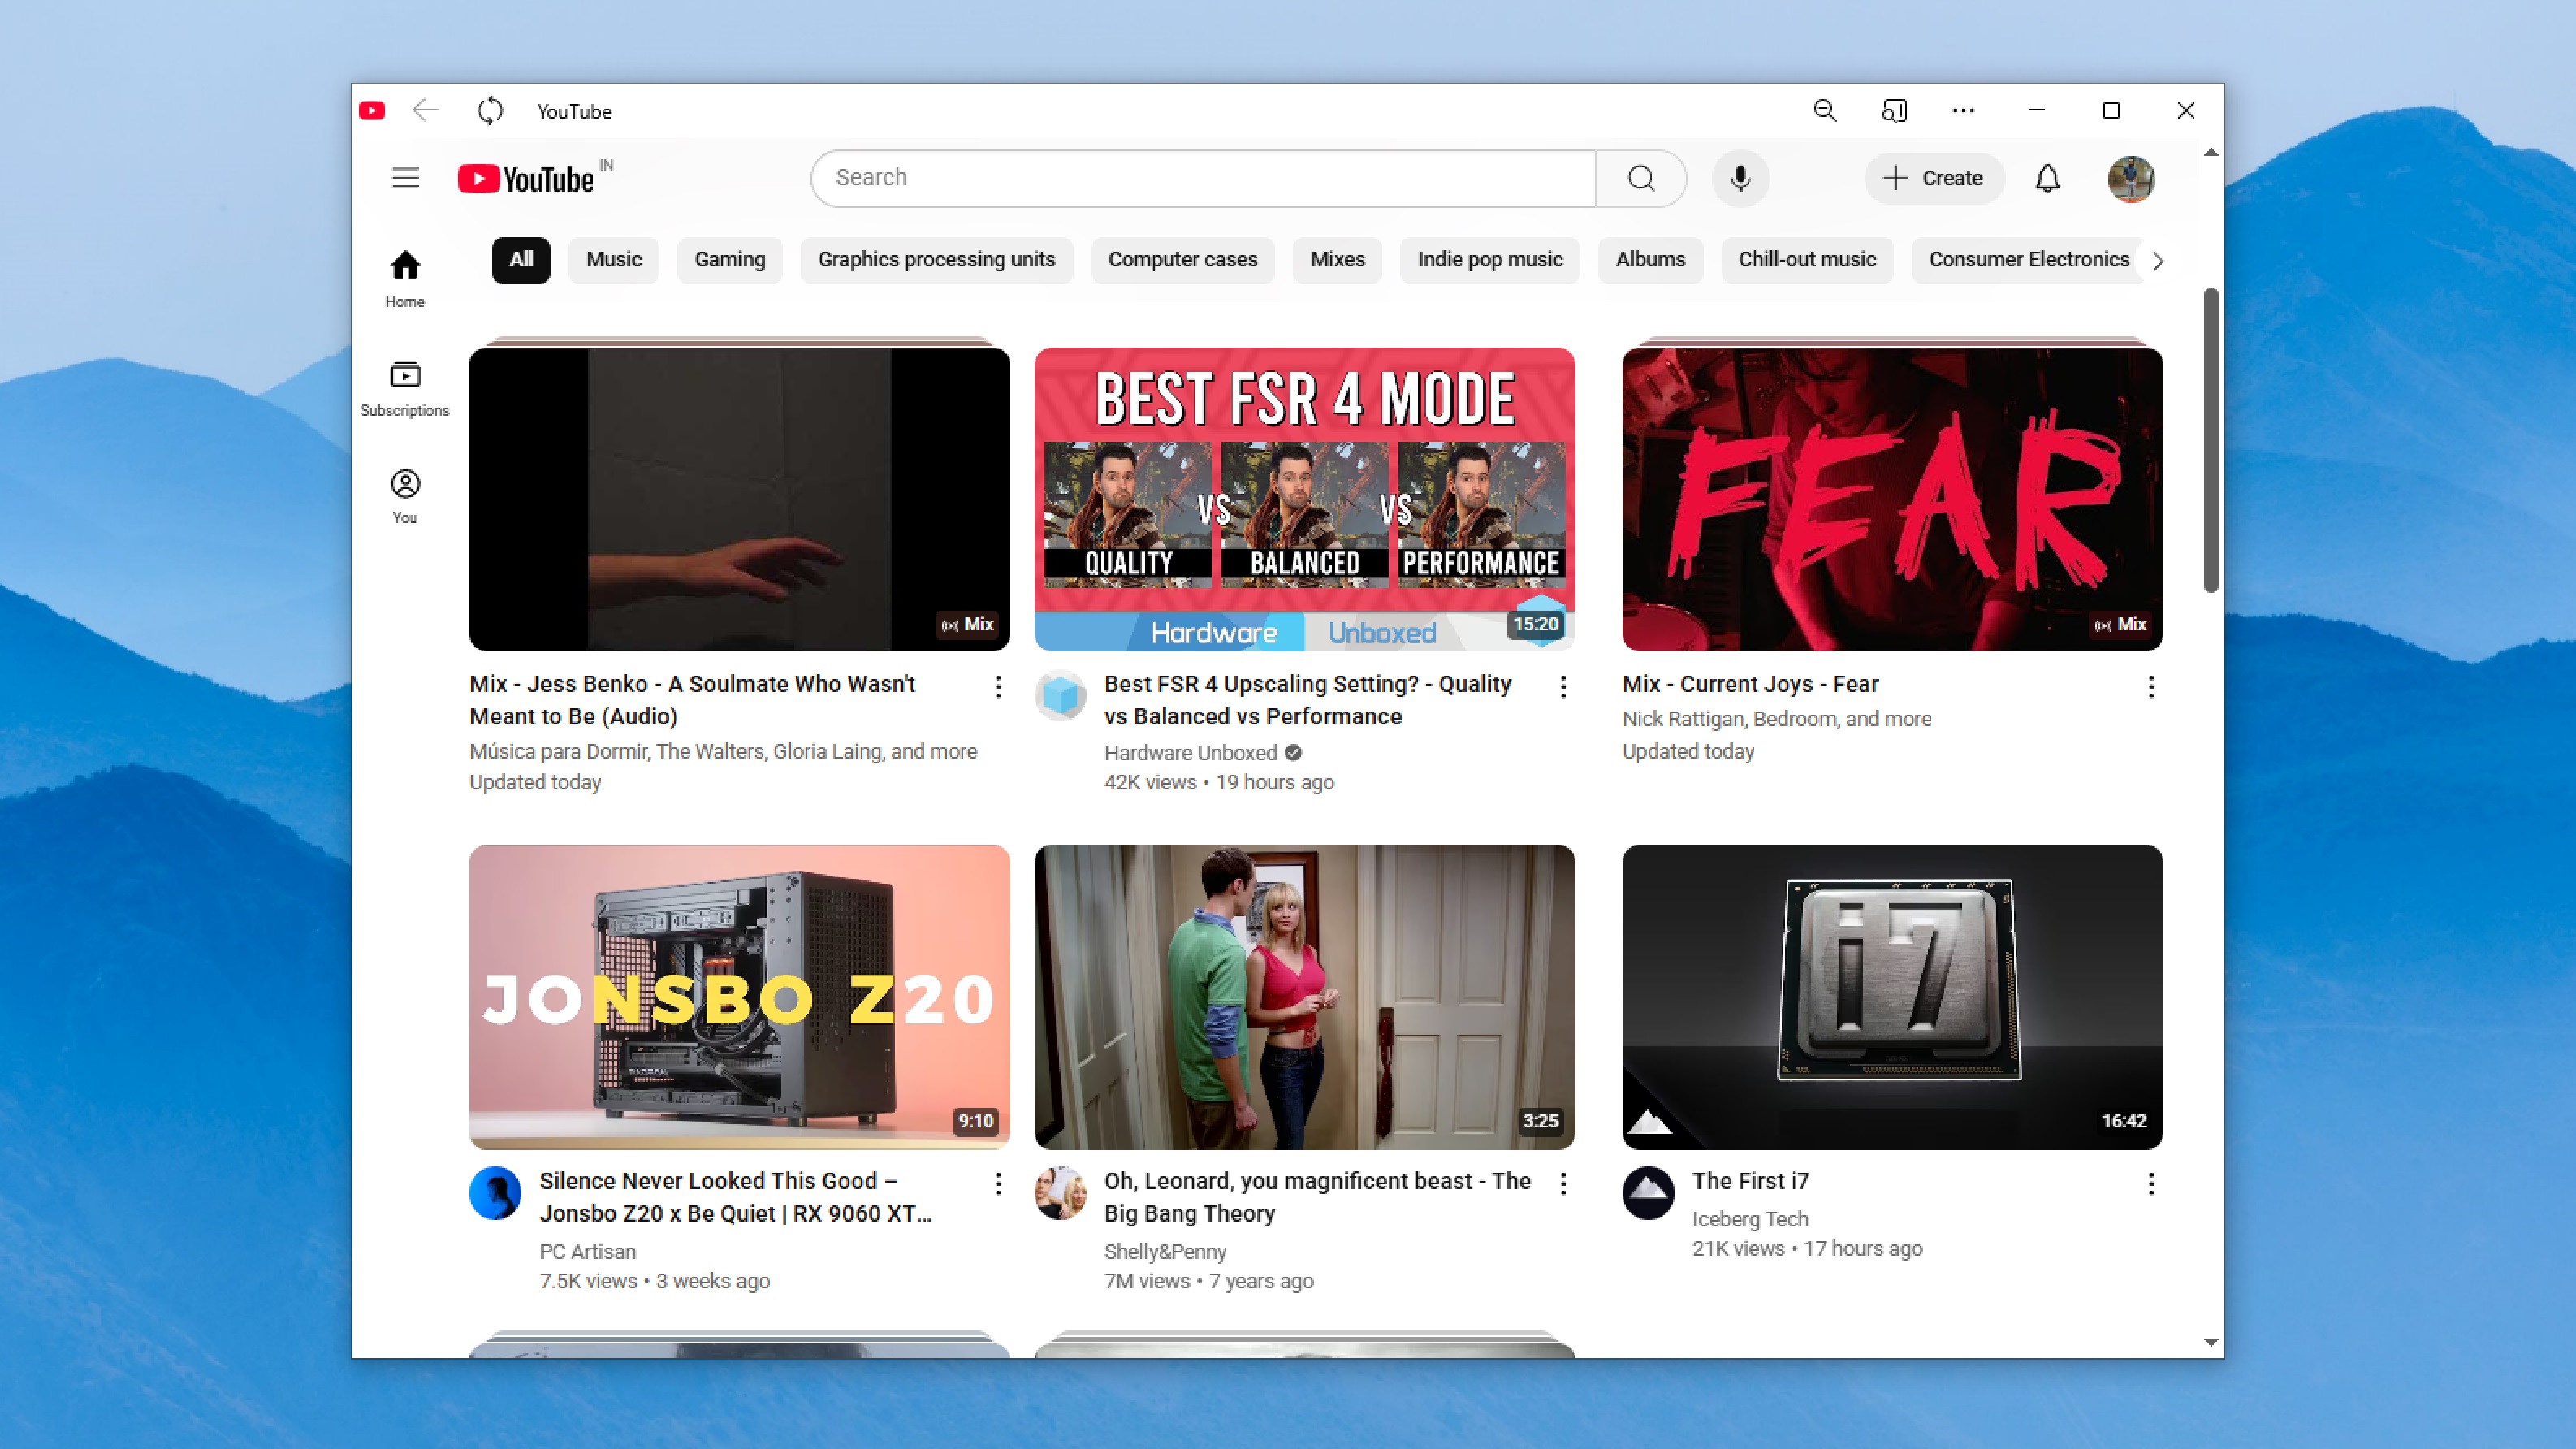Screen dimensions: 2576x1449
Task: Open PC Artisan channel avatar
Action: click(x=496, y=1193)
